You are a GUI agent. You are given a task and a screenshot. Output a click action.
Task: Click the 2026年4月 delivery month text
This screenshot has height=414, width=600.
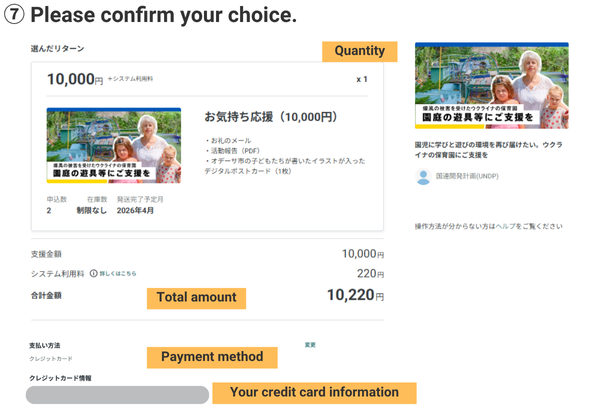137,211
